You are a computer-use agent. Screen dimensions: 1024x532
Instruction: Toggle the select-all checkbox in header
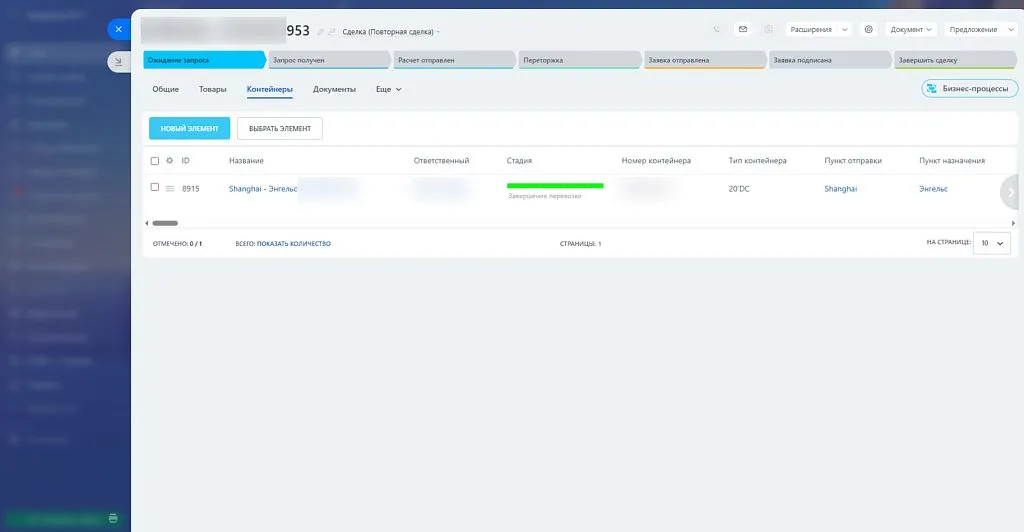(154, 161)
